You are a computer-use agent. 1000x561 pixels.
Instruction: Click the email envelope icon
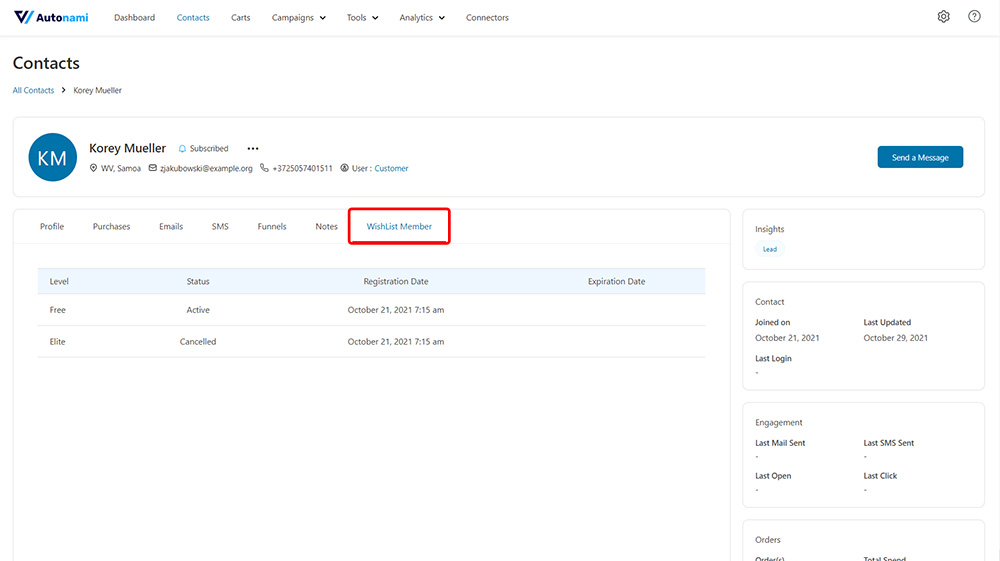pos(152,168)
